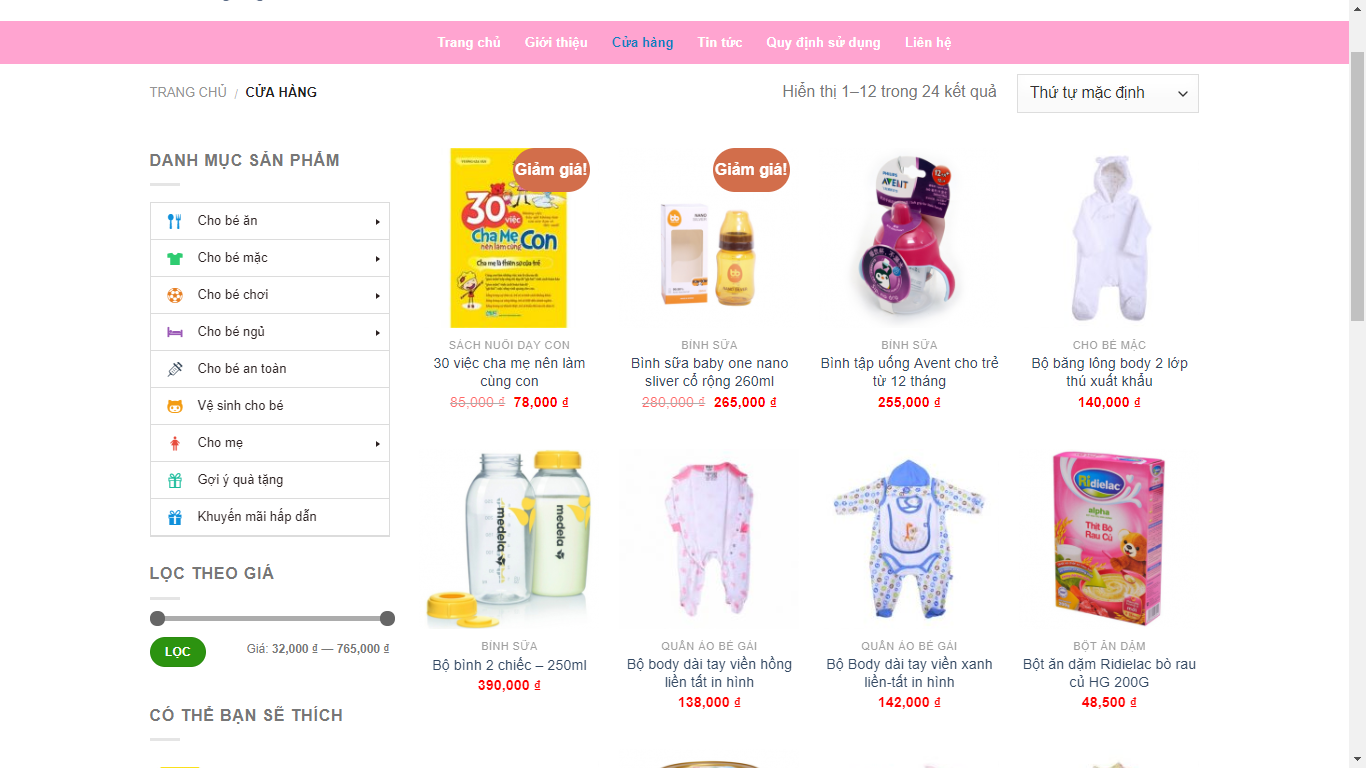Open the Ridielac bò rau củ product image
Viewport: 1366px width, 768px height.
coord(1109,538)
